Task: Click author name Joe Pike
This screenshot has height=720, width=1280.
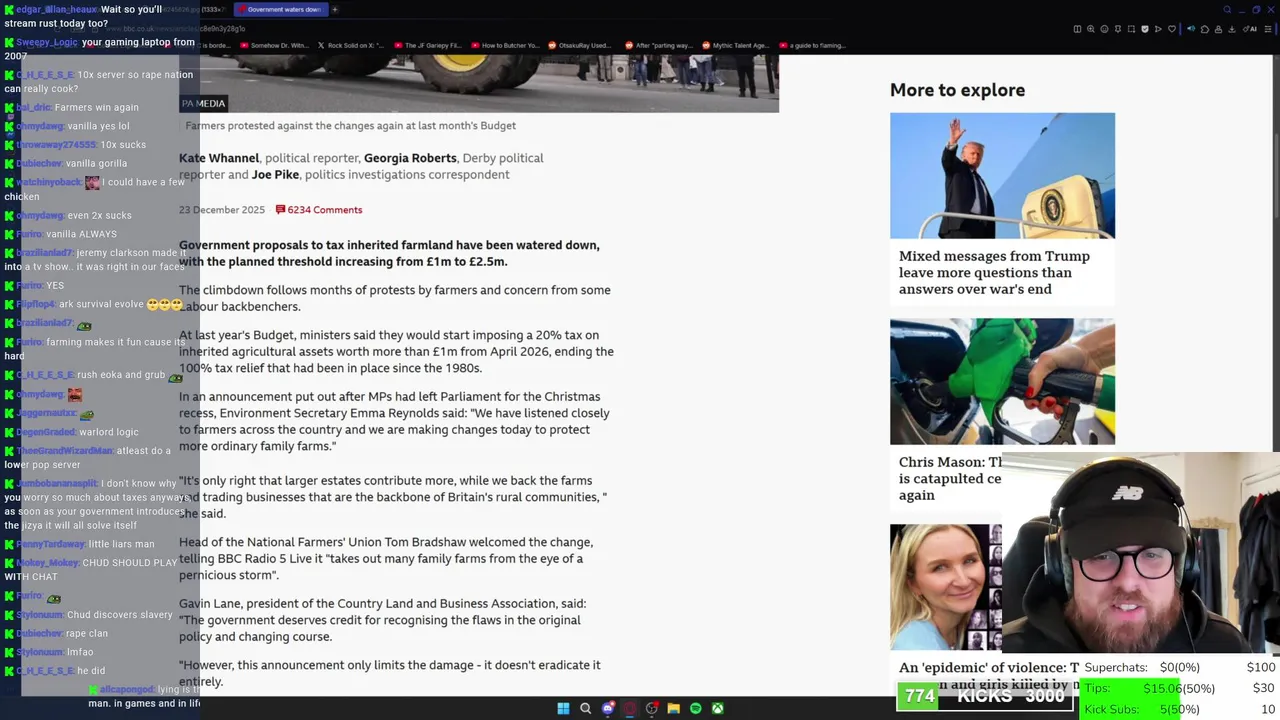Action: (x=275, y=174)
